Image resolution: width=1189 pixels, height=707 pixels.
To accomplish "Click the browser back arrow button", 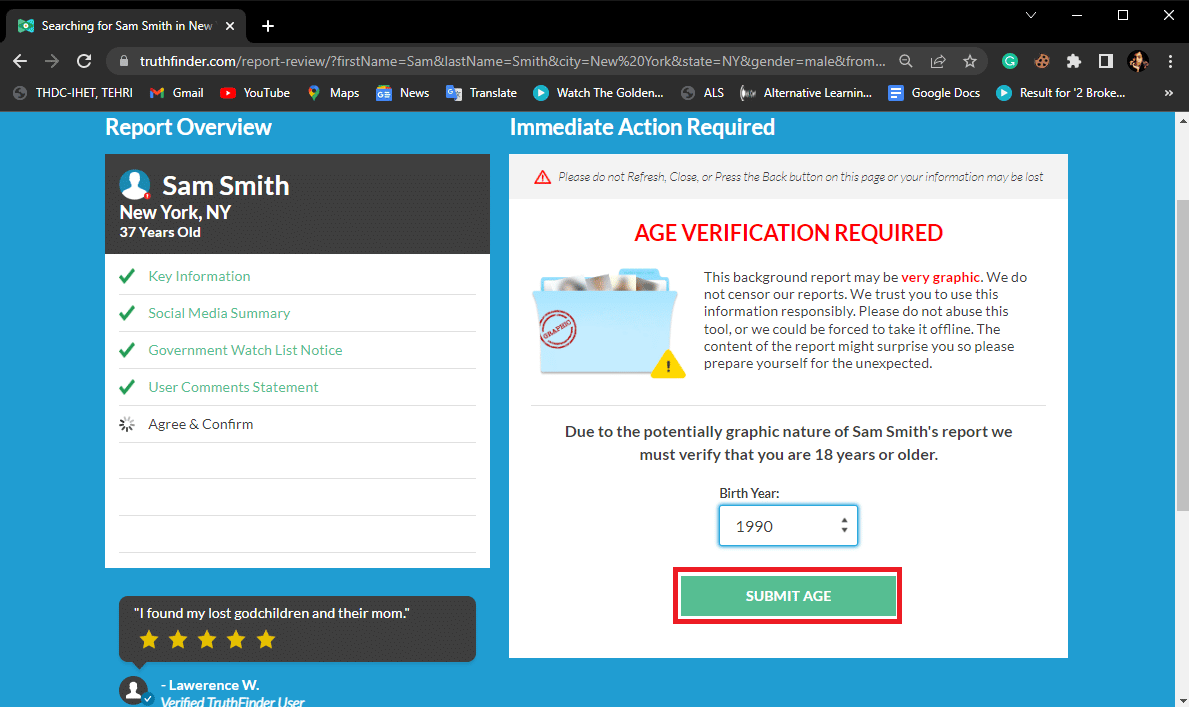I will coord(20,61).
